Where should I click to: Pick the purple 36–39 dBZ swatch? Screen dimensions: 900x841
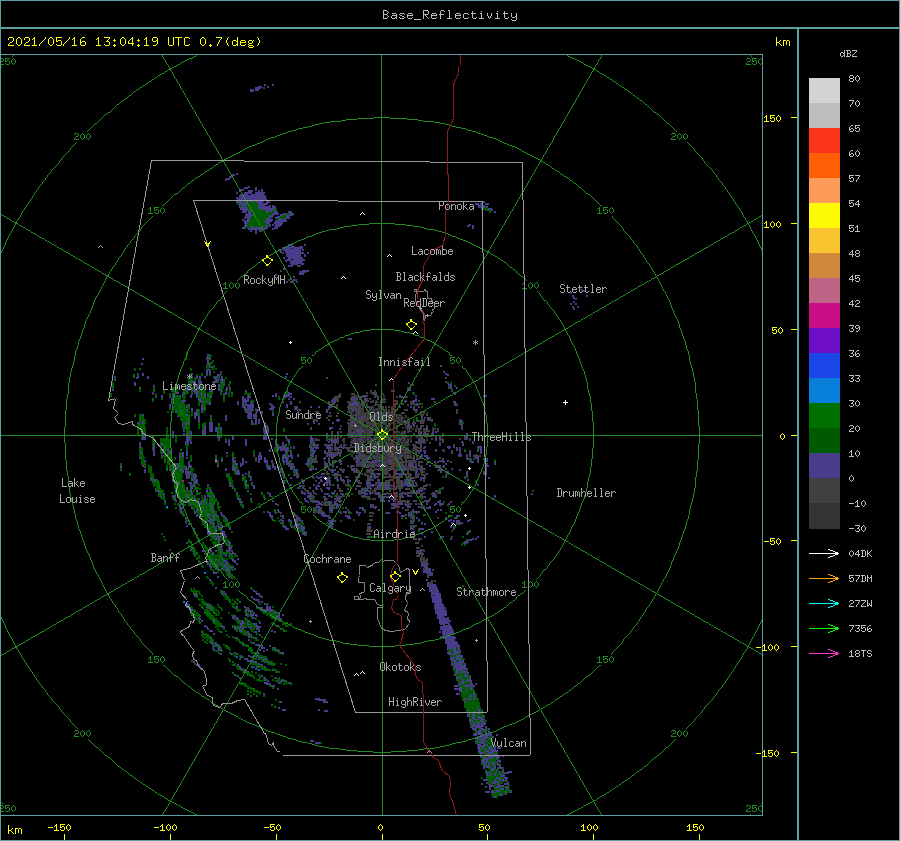click(824, 341)
